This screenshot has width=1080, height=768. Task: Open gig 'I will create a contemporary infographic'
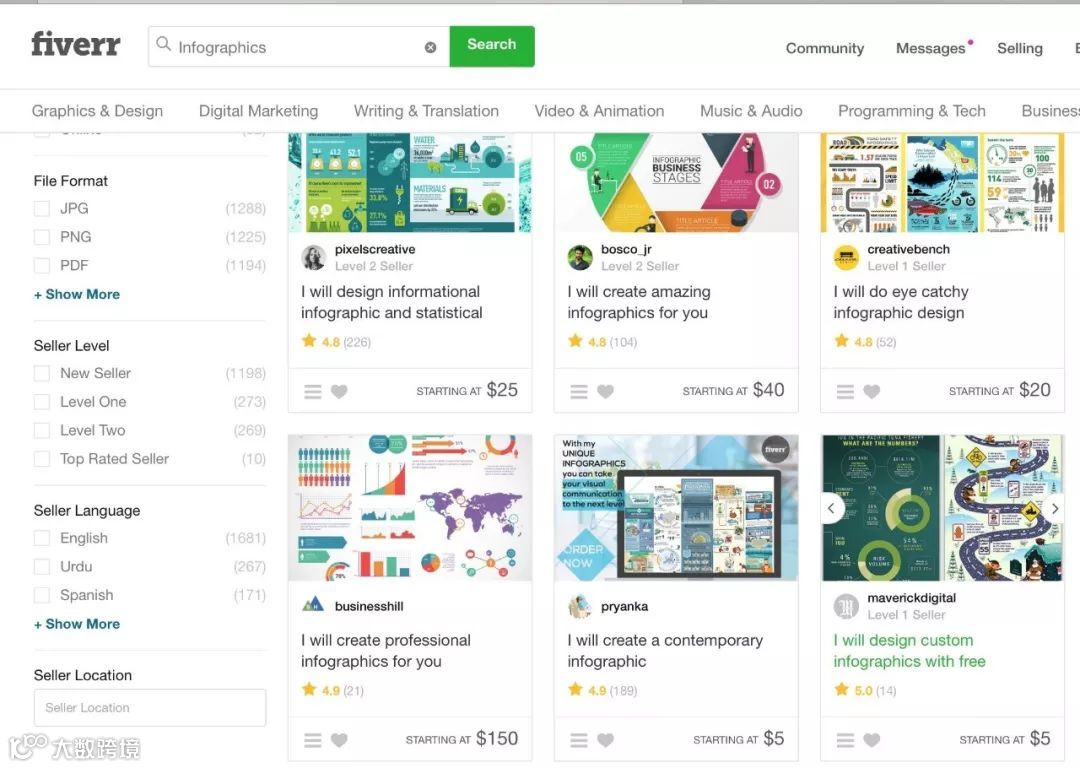pos(665,651)
